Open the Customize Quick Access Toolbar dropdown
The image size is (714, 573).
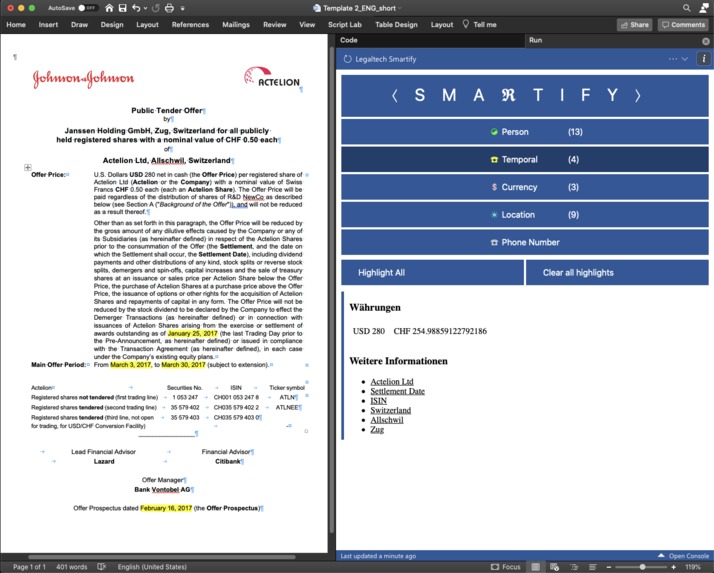point(183,8)
